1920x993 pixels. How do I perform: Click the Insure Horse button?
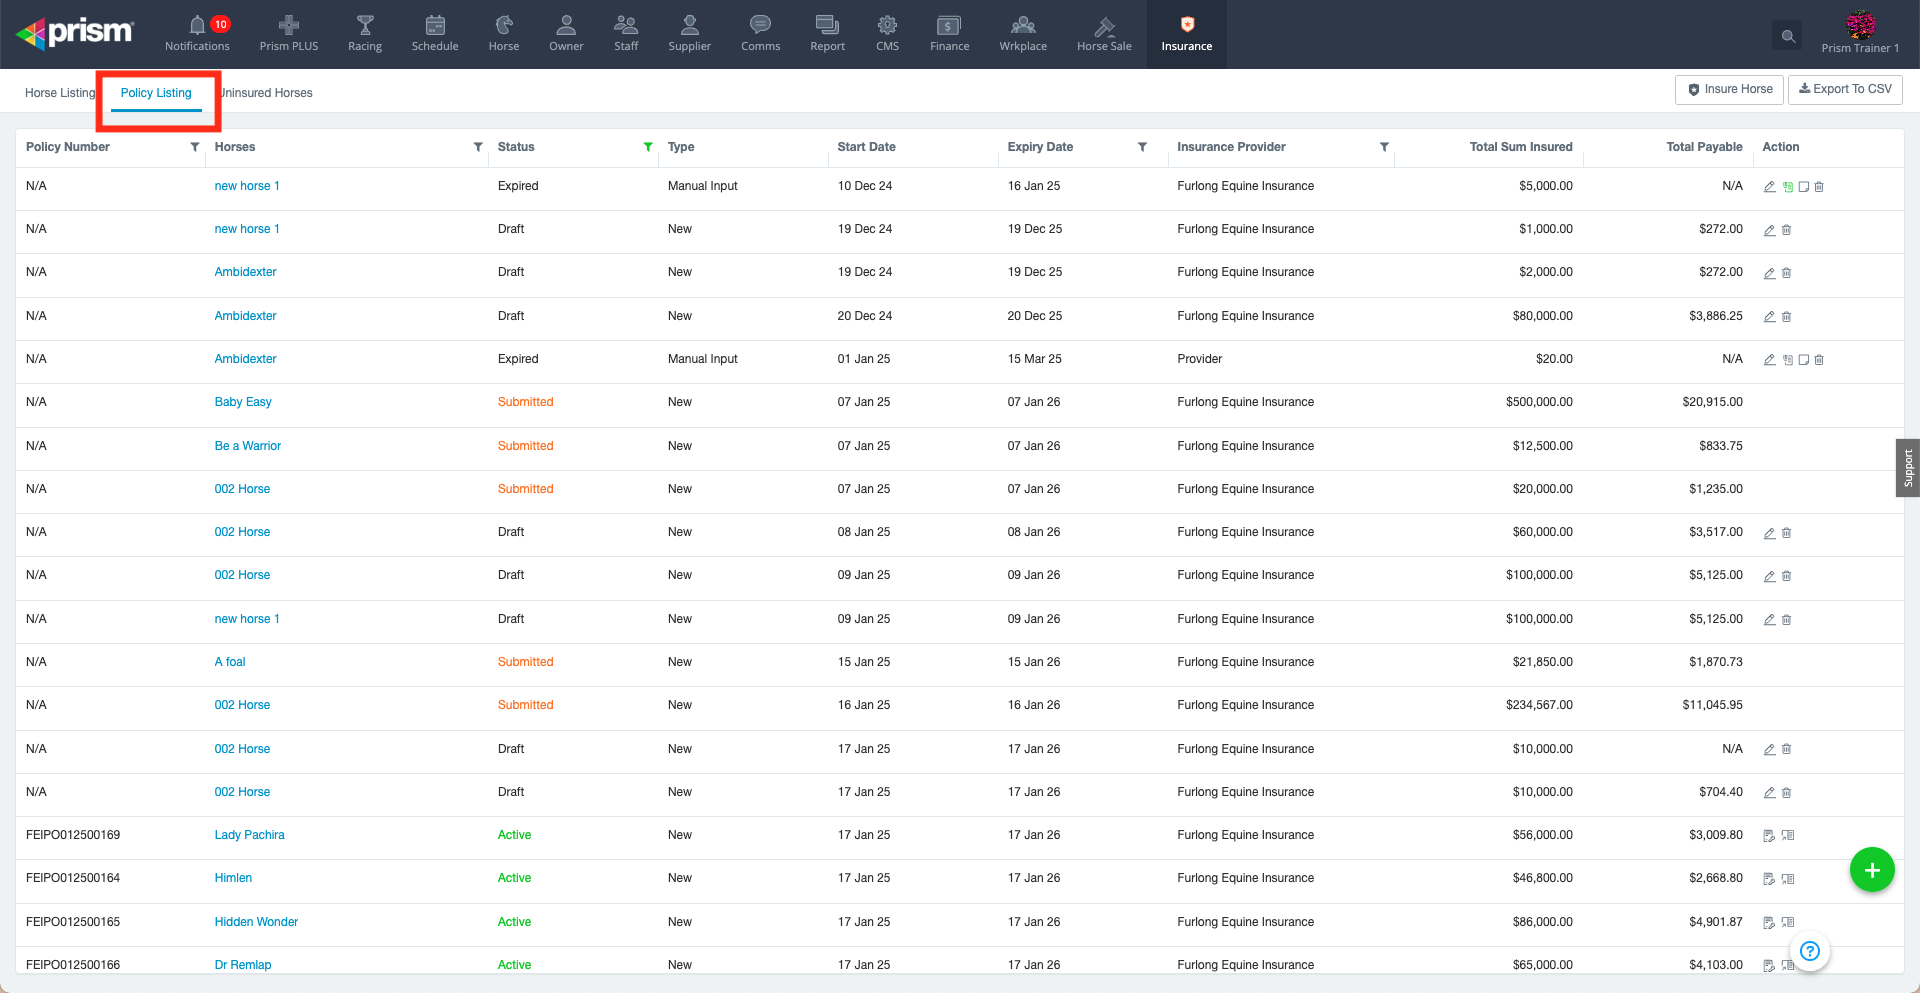click(x=1730, y=89)
